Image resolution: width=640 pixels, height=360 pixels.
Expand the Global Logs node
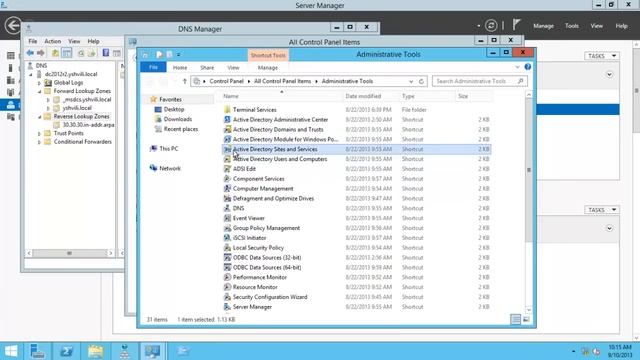coord(40,83)
